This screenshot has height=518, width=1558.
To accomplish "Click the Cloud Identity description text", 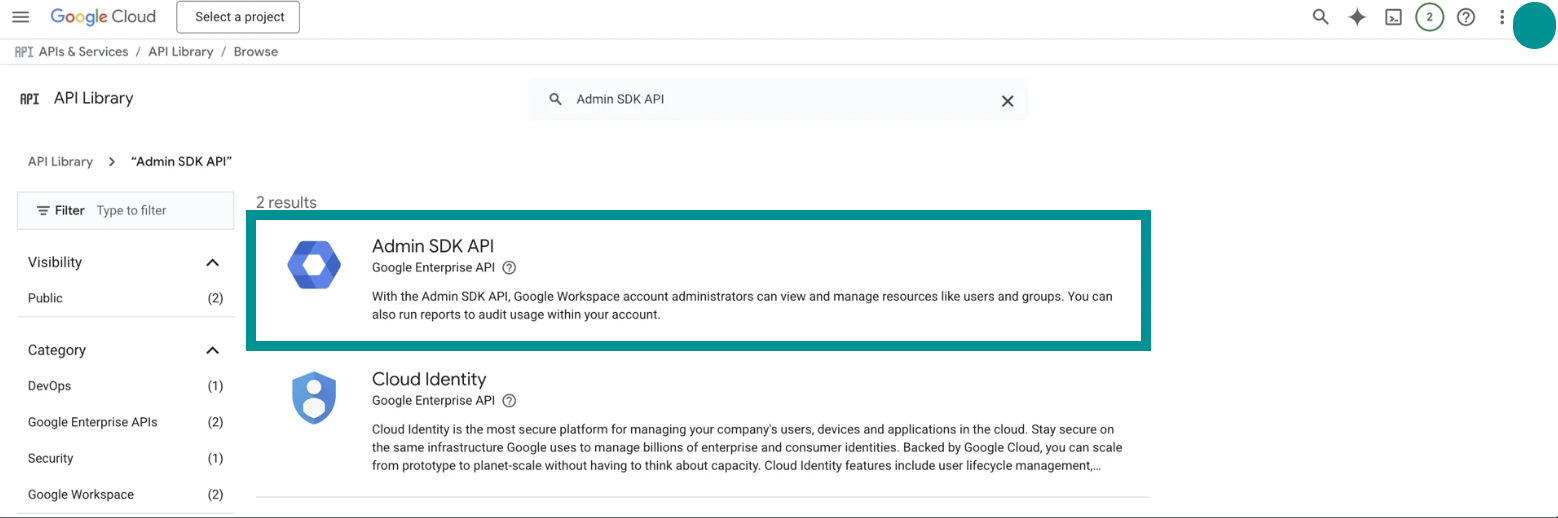I will [747, 447].
